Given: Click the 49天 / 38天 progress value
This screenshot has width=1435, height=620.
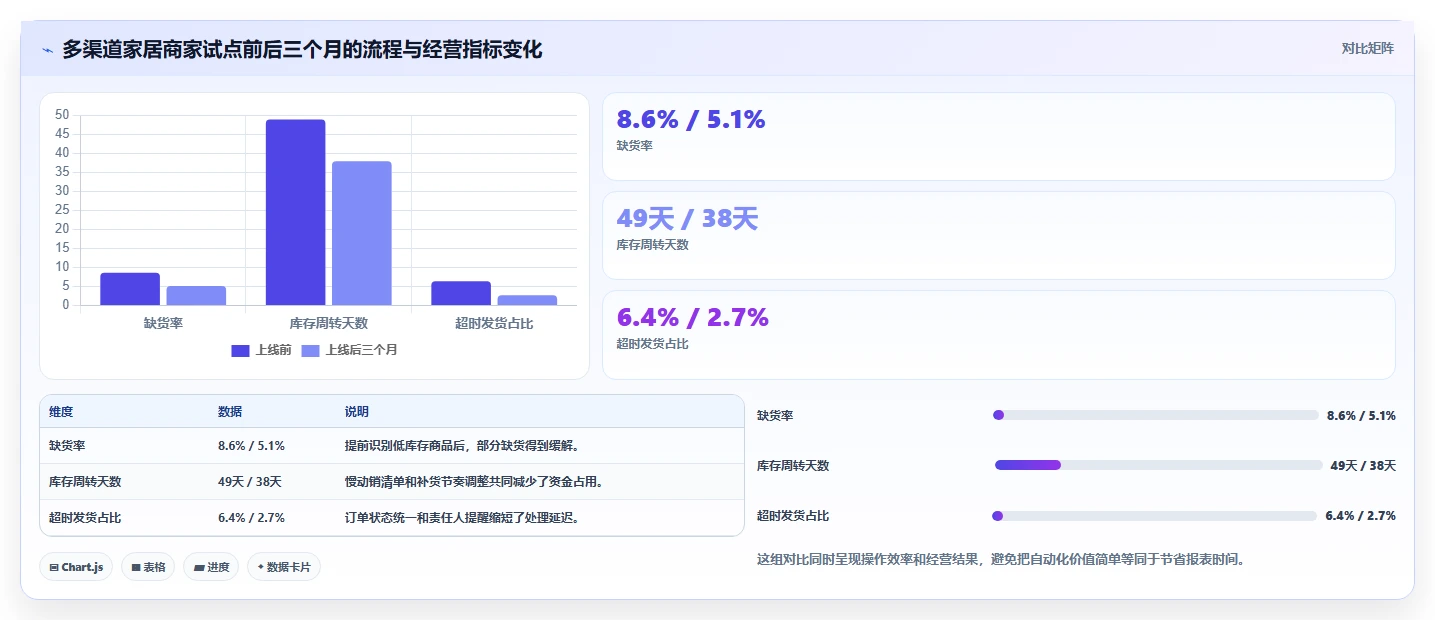Looking at the screenshot, I should [x=1363, y=466].
